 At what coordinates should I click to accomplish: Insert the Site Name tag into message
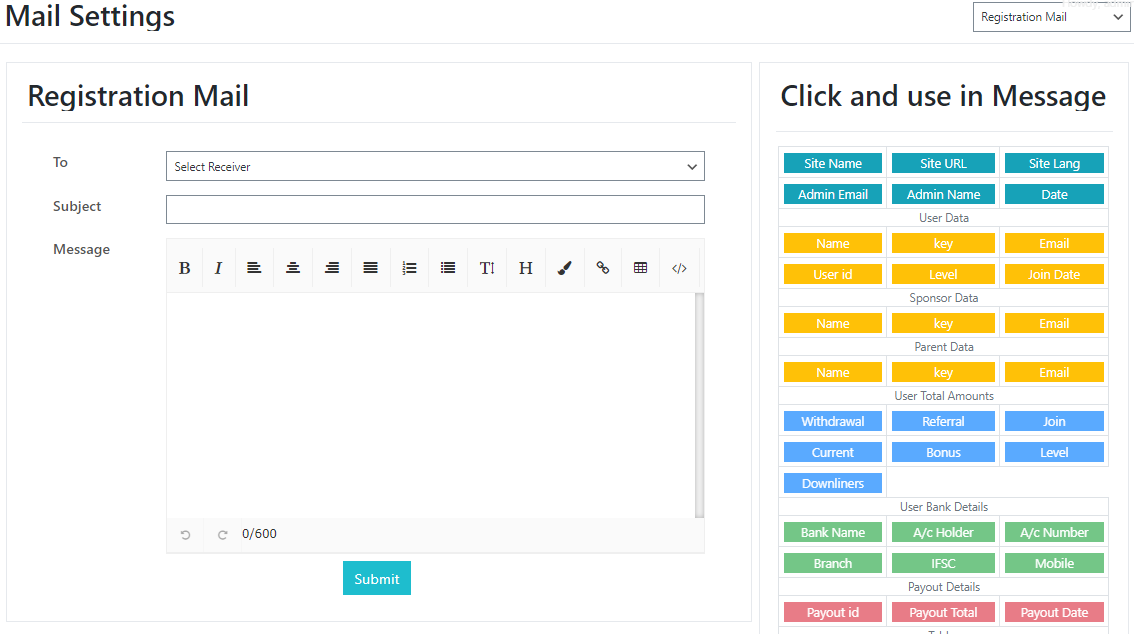(832, 163)
